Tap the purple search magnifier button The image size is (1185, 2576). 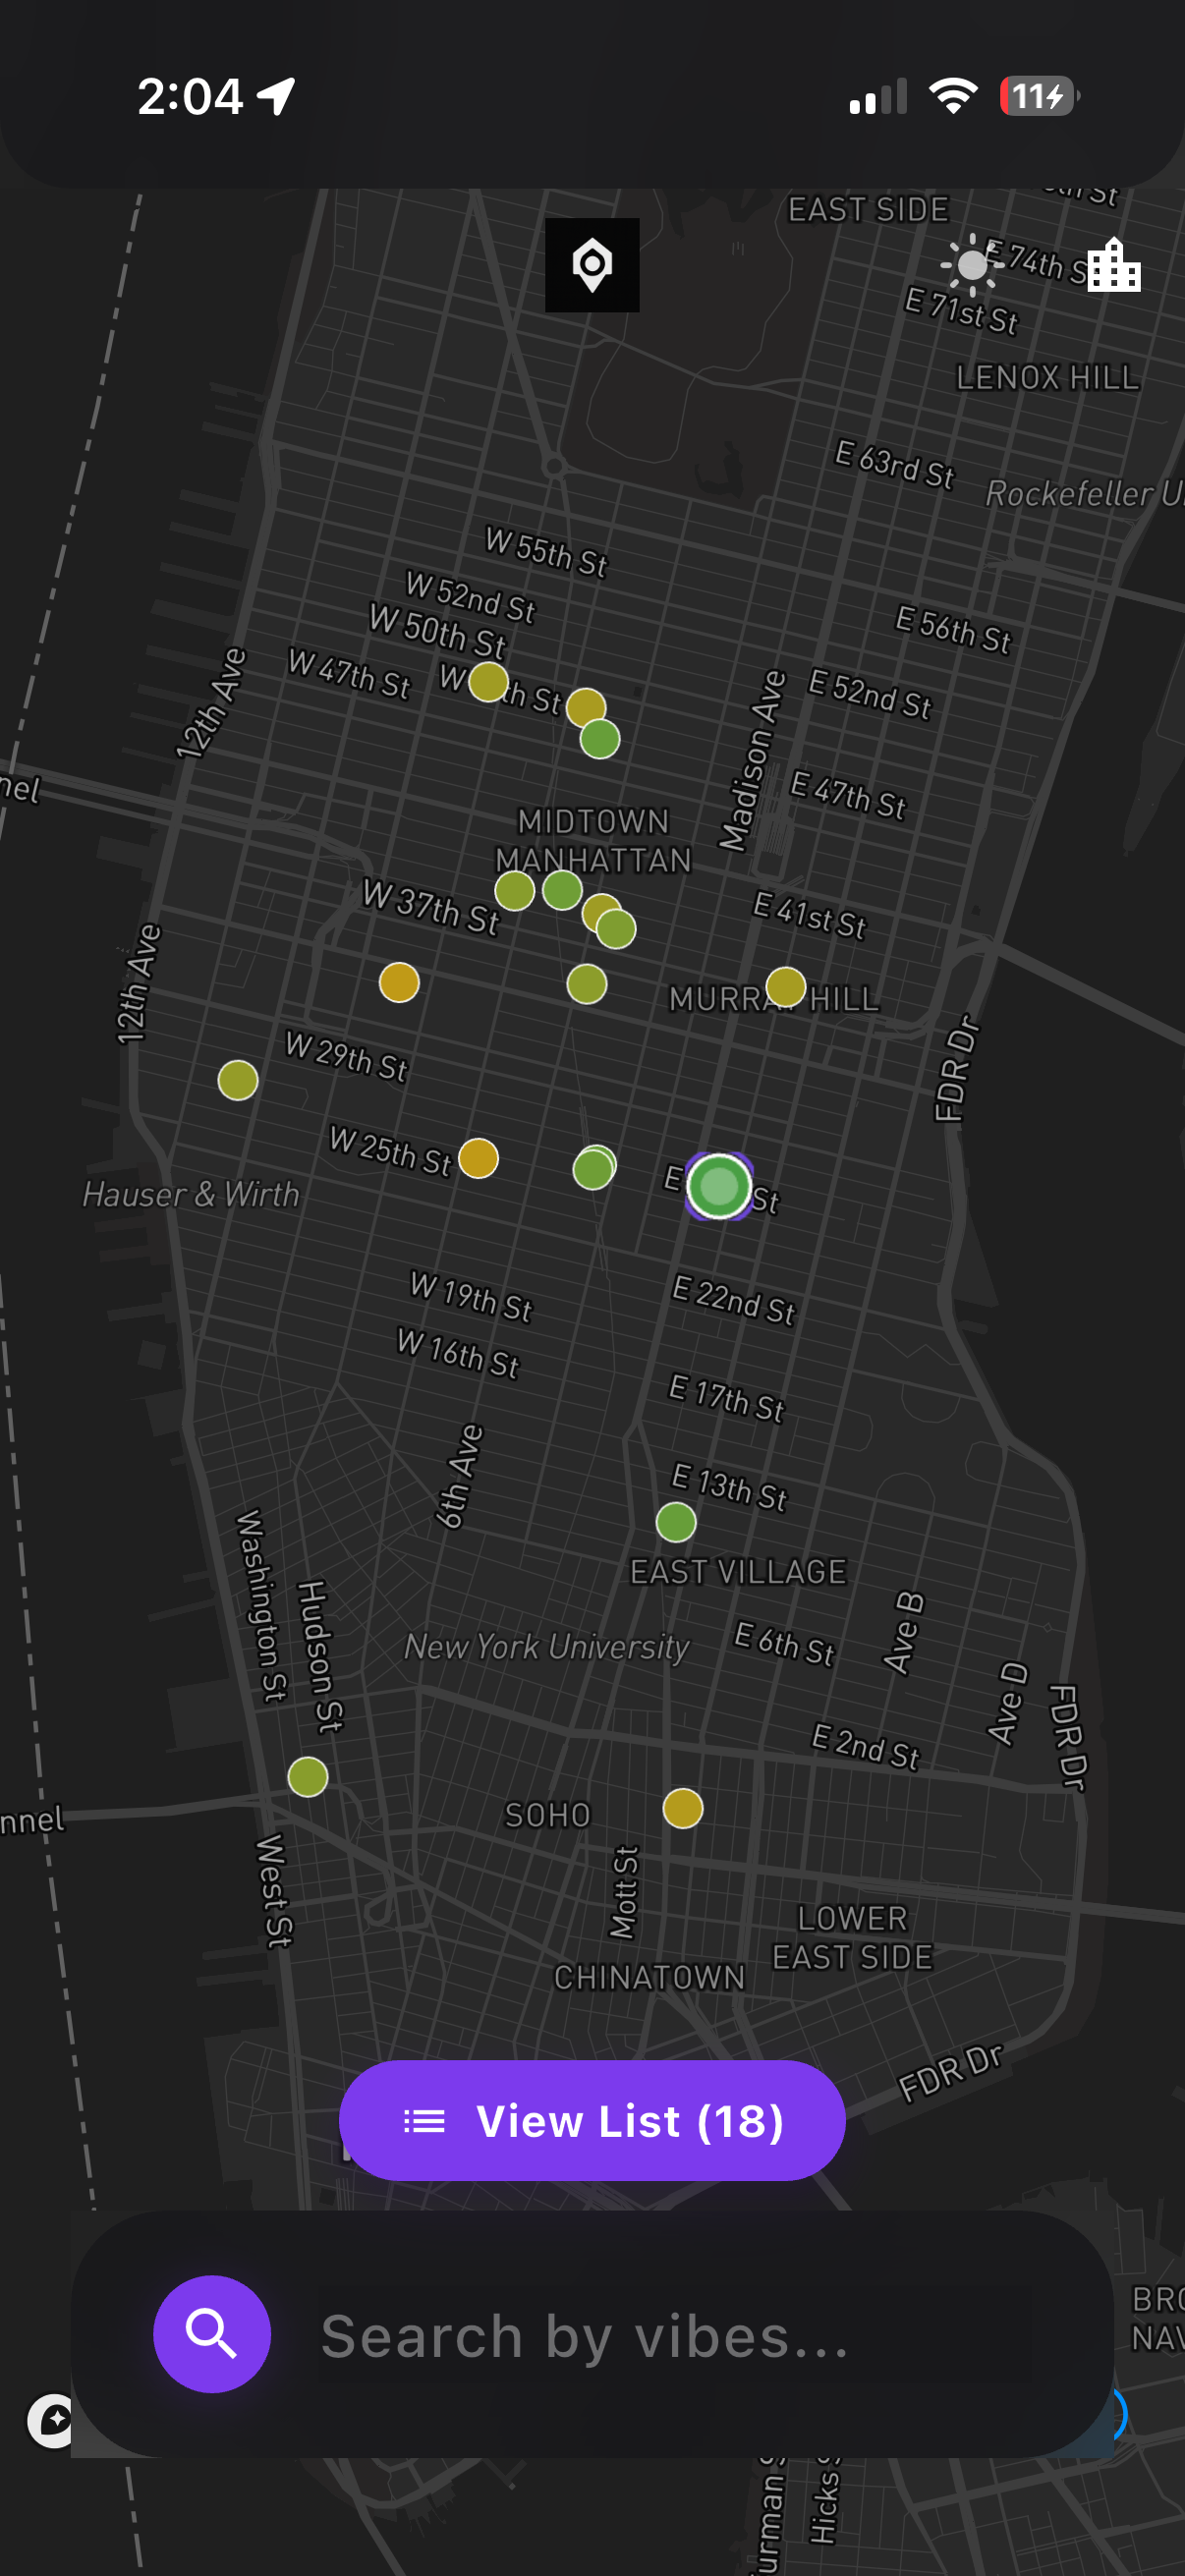point(212,2334)
